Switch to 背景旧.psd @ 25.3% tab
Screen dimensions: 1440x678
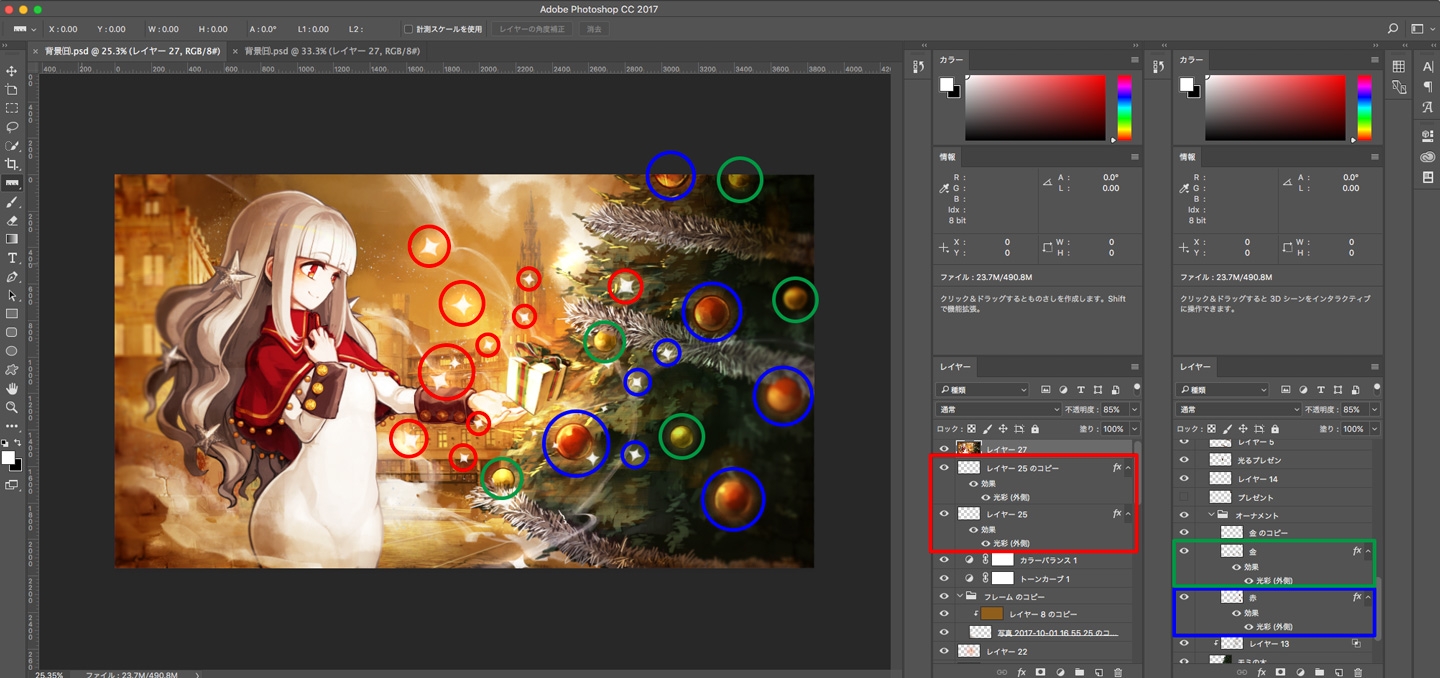(133, 50)
